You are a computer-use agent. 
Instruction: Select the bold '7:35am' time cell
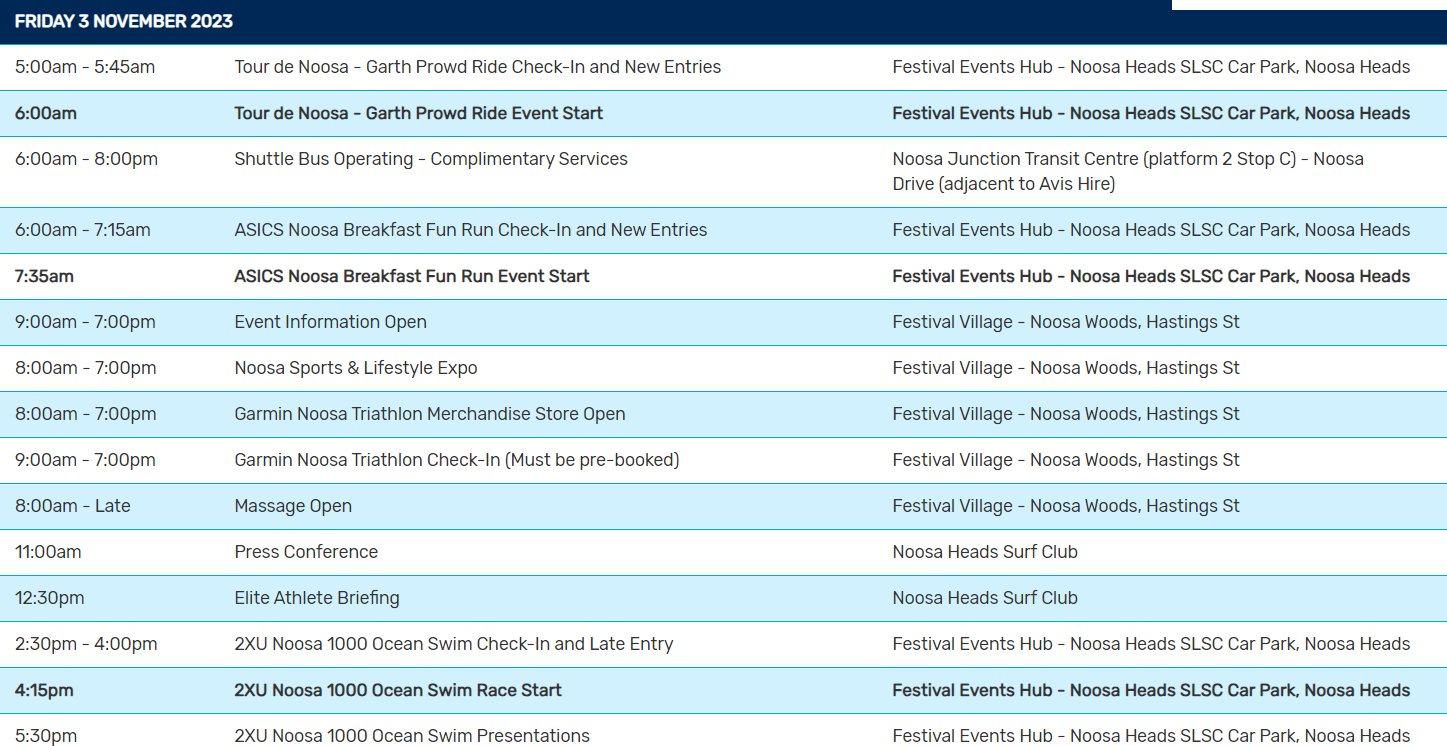44,276
